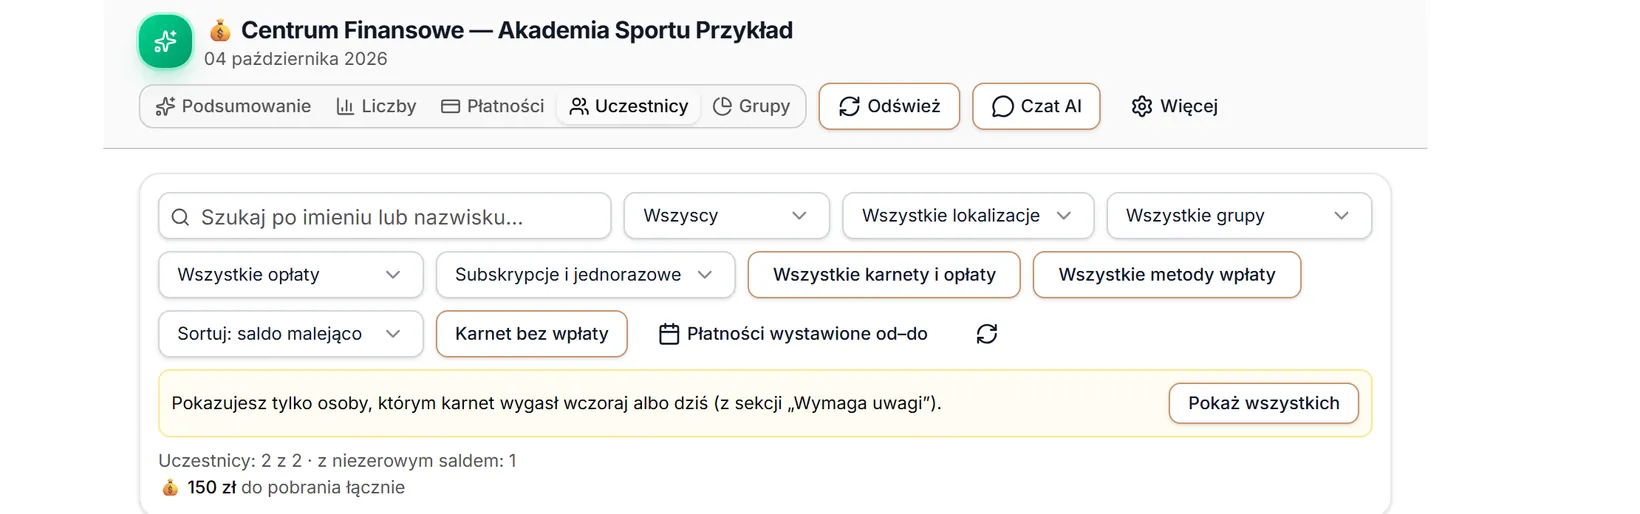Click the Odśwież button
The width and height of the screenshot is (1640, 514).
[889, 106]
